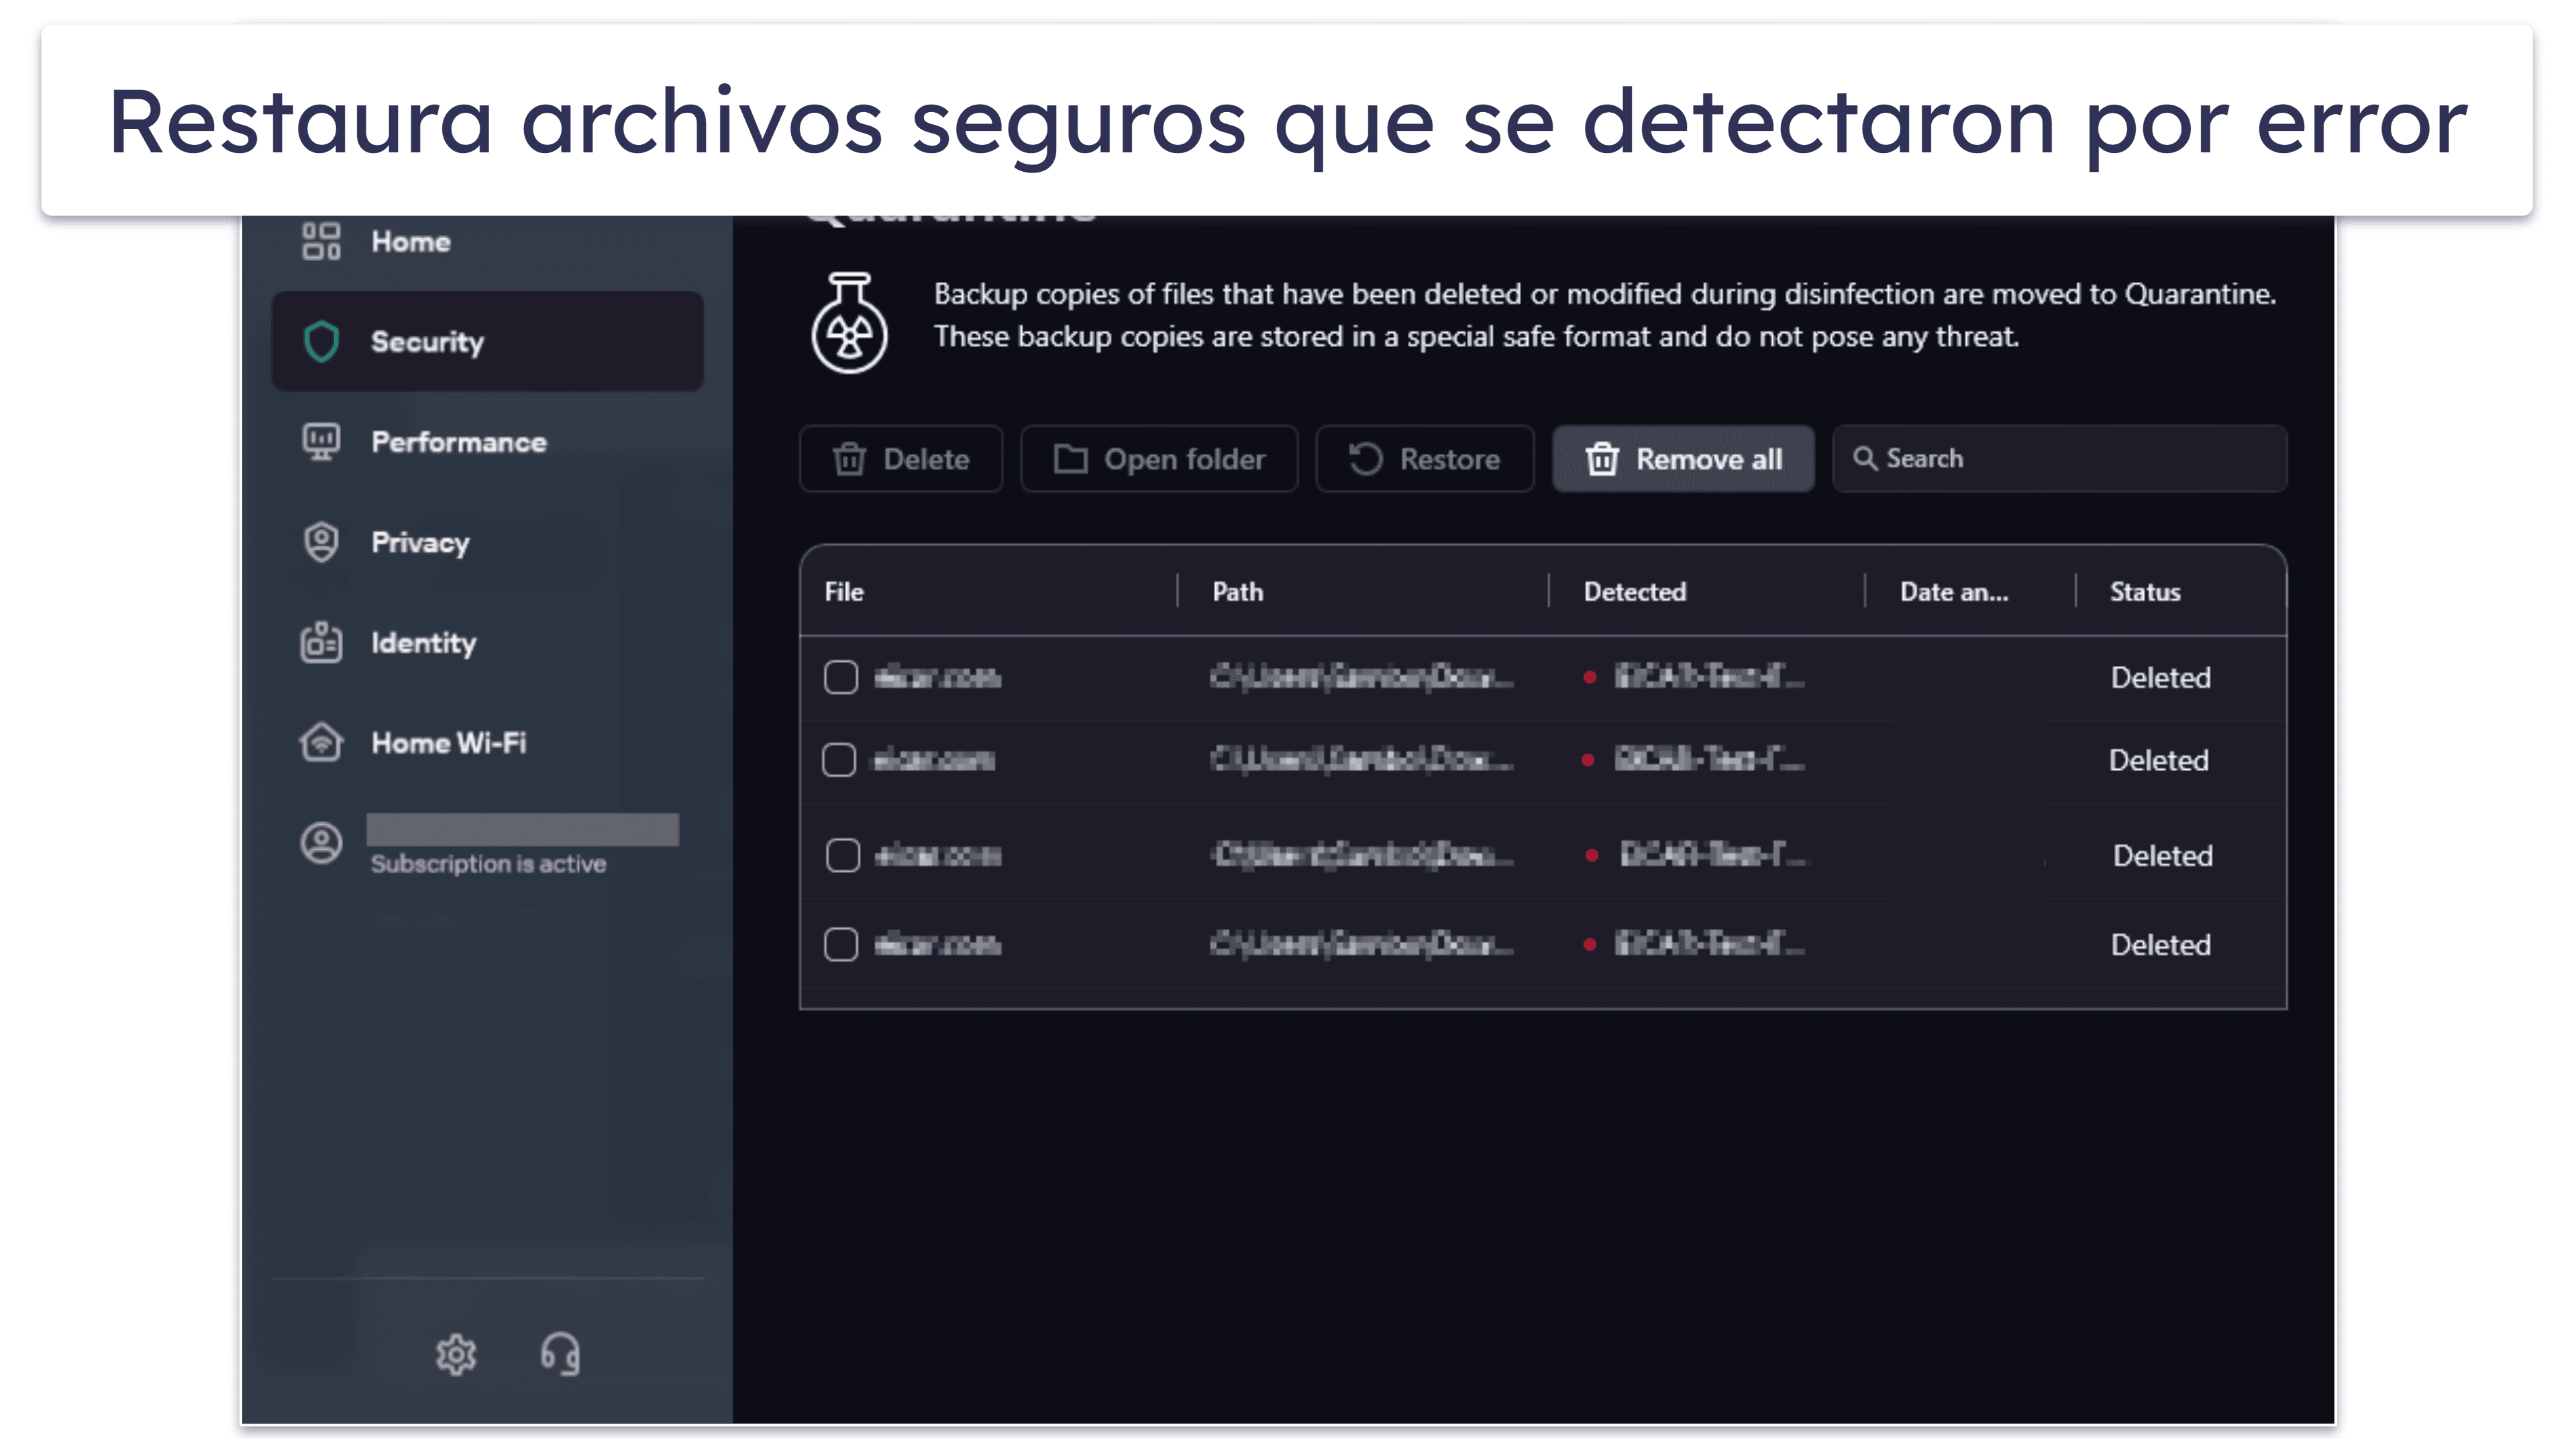Click the Quarantine flask/lab icon
This screenshot has width=2576, height=1439.
849,319
